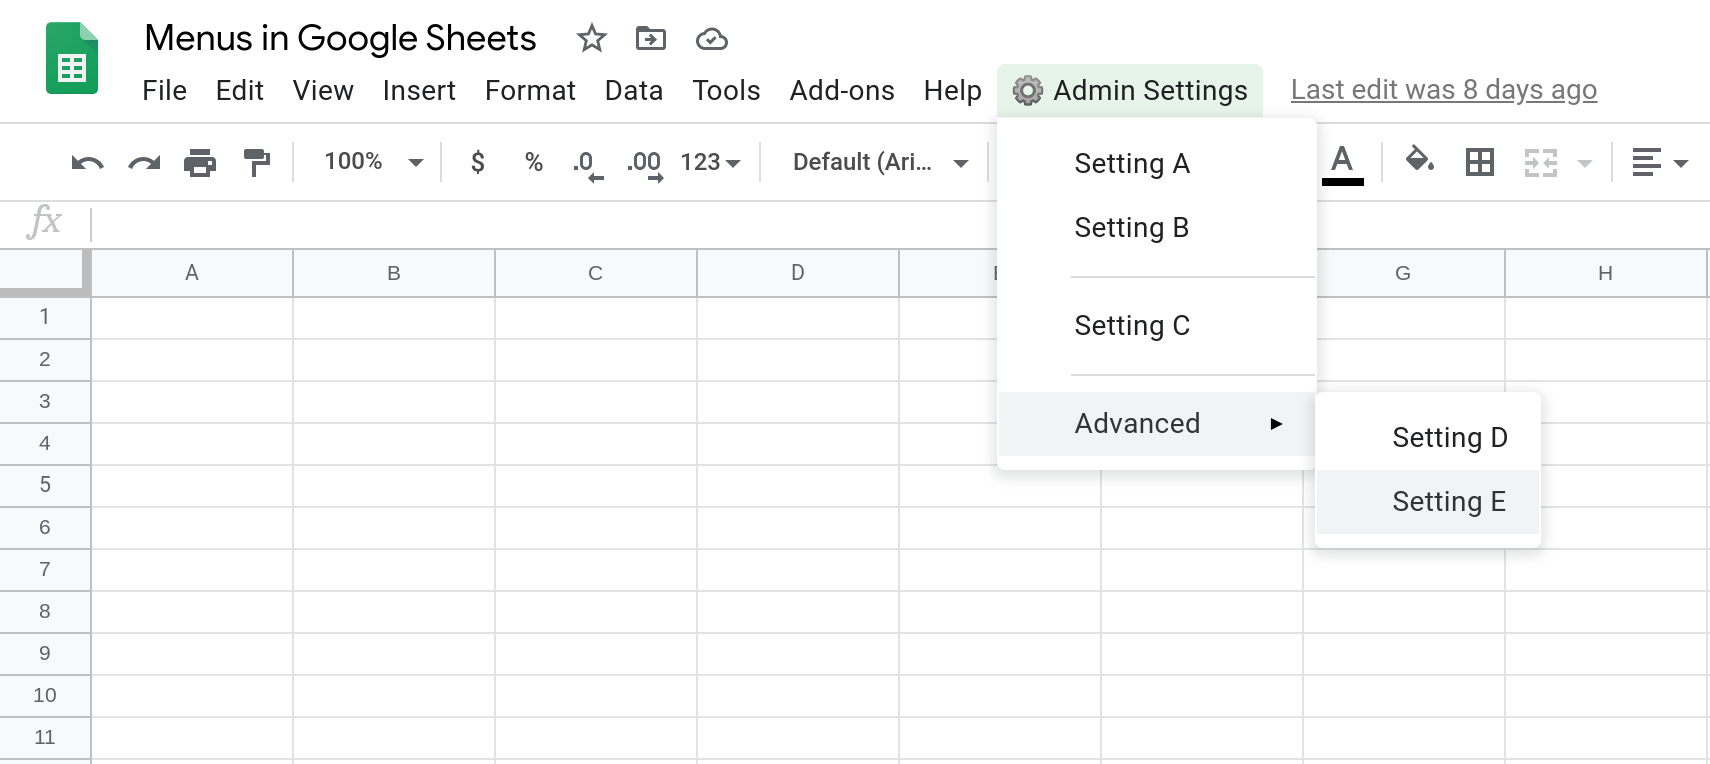Click the gear icon in Admin Settings
Image resolution: width=1710 pixels, height=764 pixels.
[1028, 90]
